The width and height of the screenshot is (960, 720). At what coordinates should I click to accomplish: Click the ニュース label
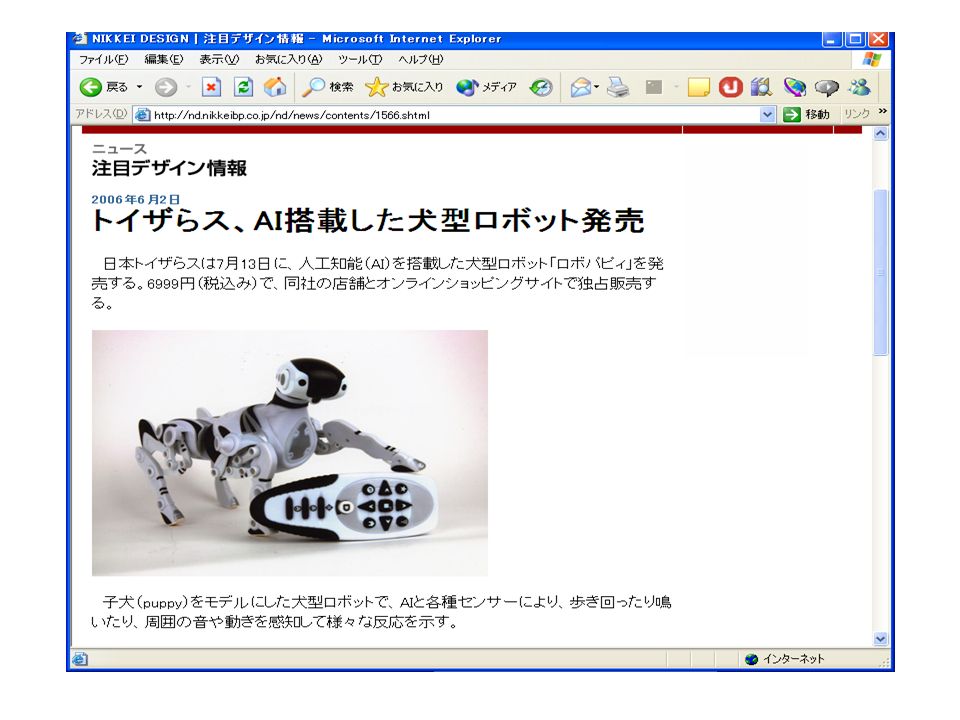point(119,149)
